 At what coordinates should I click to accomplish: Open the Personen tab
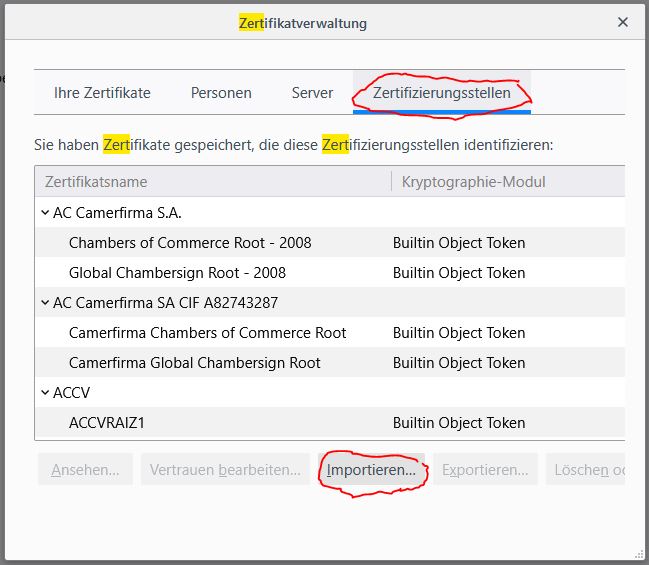221,93
